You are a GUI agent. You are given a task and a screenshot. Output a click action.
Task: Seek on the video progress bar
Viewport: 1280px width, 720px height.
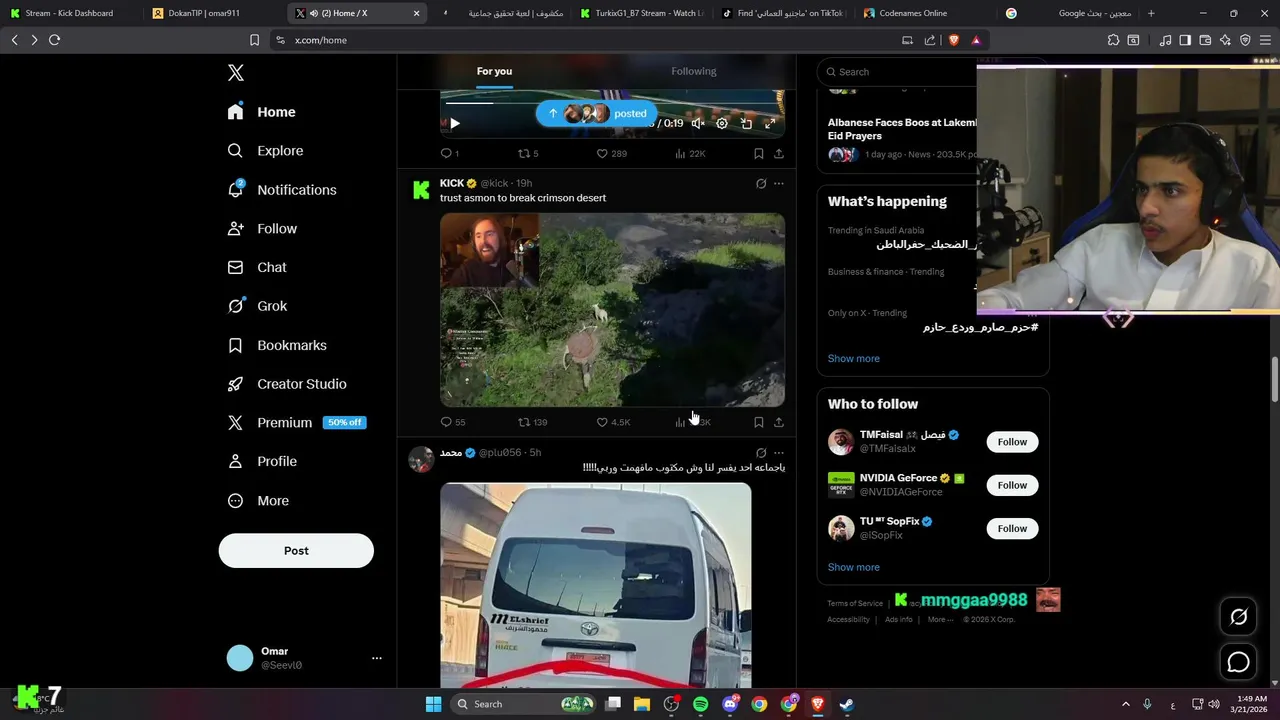[612, 103]
